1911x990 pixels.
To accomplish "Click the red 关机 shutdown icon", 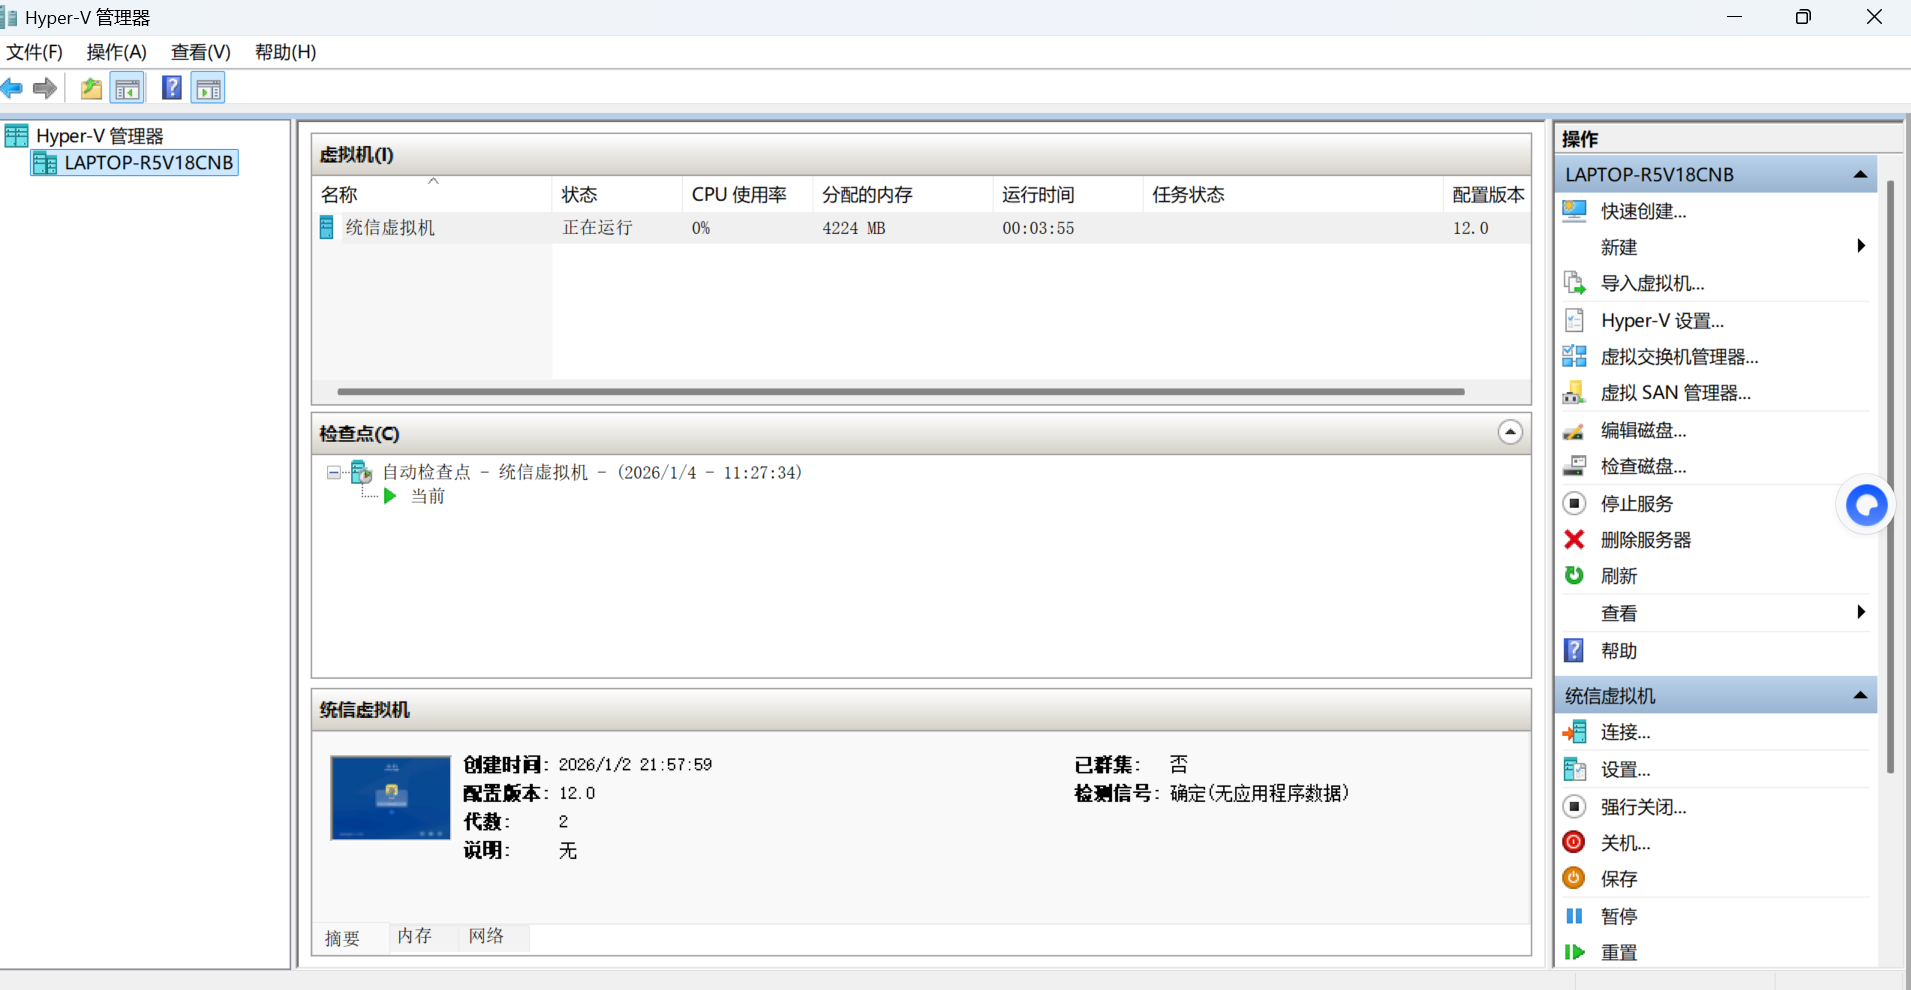I will click(1574, 842).
